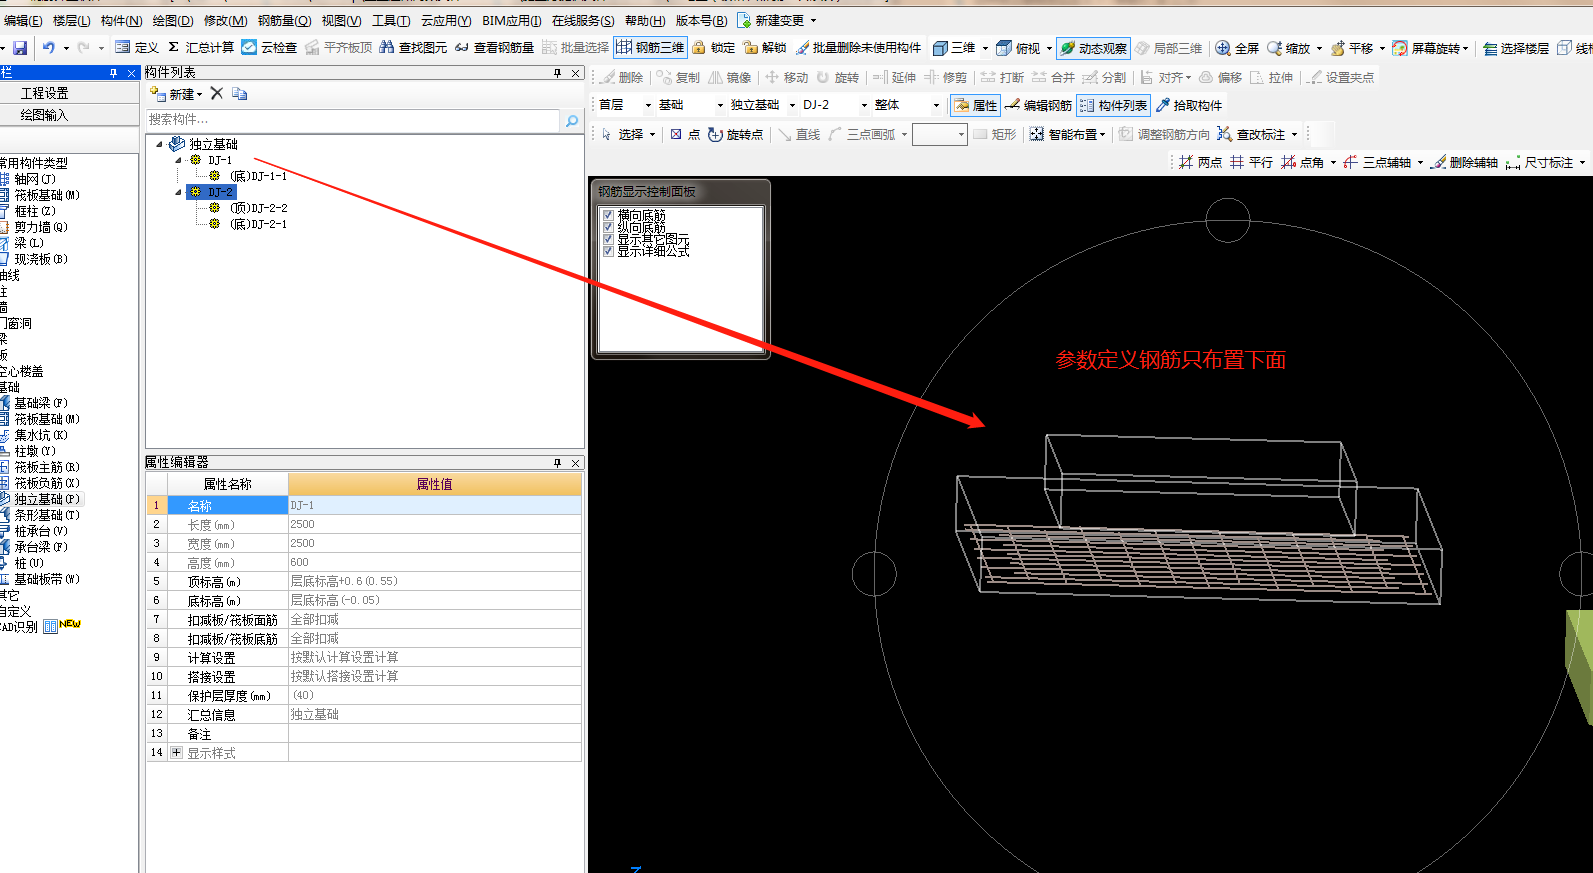Image resolution: width=1593 pixels, height=873 pixels.
Task: Toggle 显示详细公式 checkbox
Action: (x=608, y=251)
